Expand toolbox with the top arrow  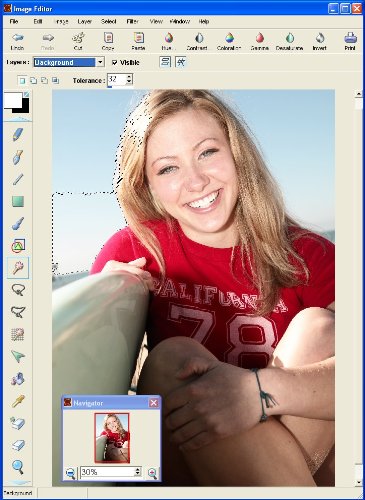(17, 119)
